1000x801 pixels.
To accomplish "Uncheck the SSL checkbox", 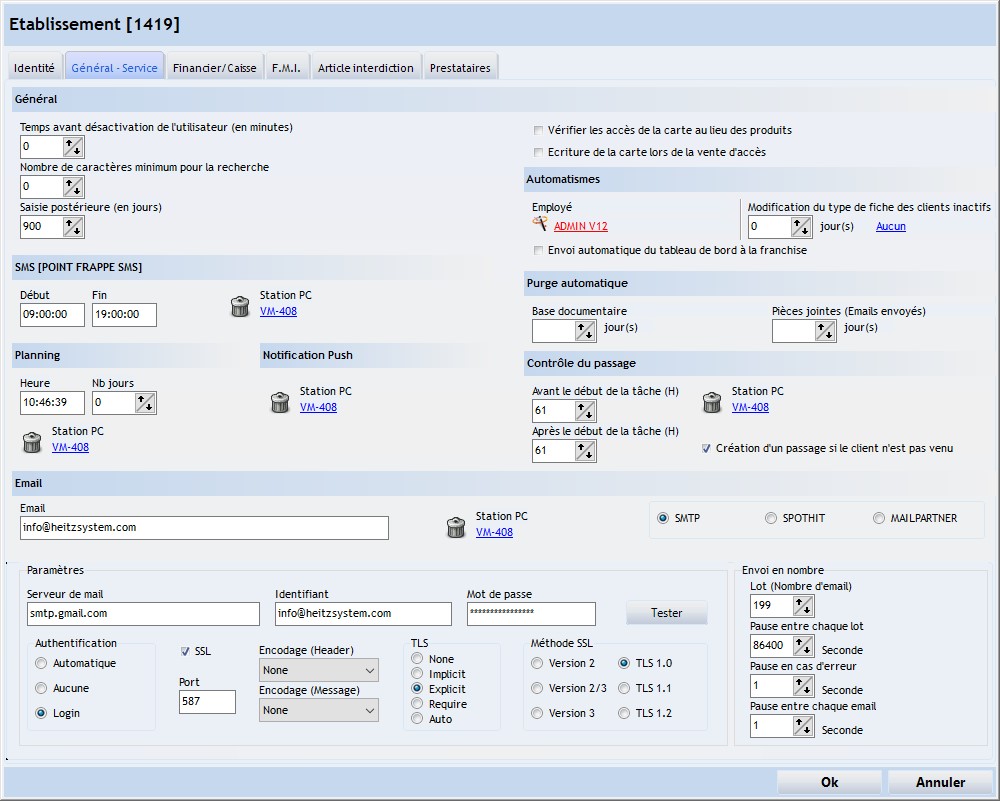I will pyautogui.click(x=184, y=651).
